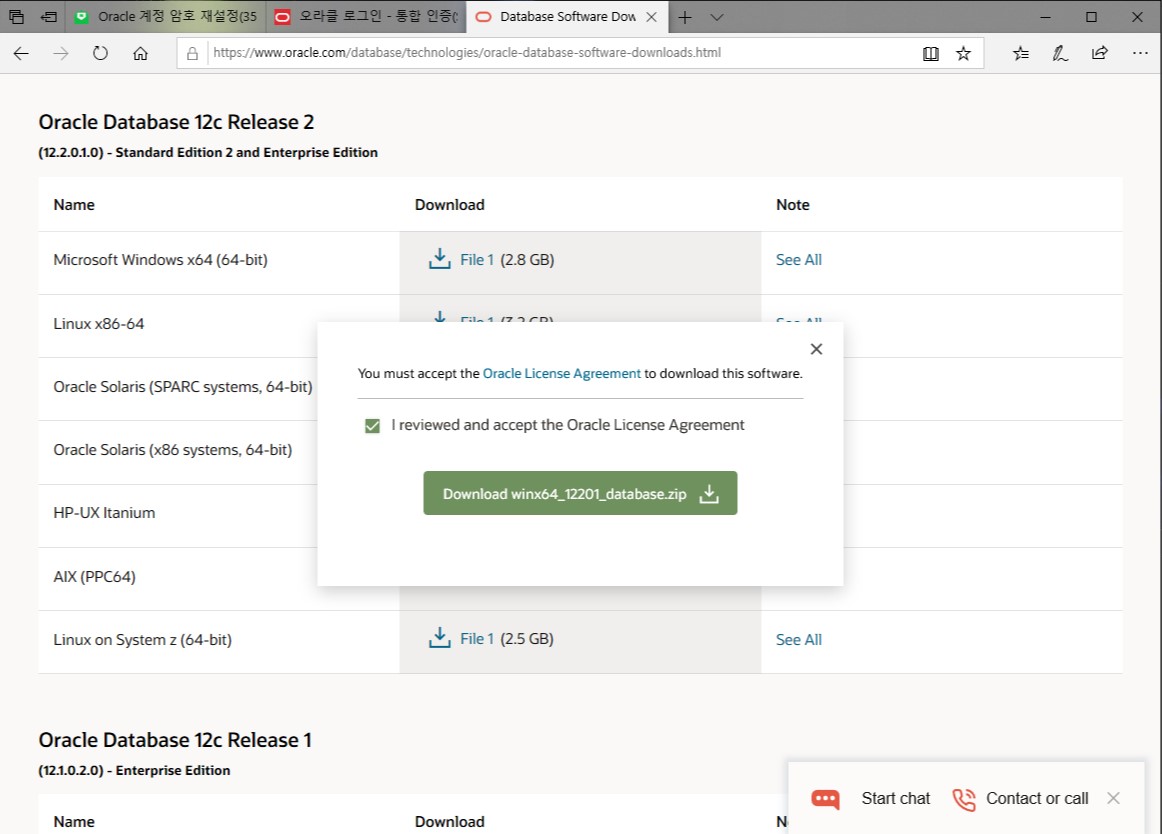The image size is (1162, 834).
Task: Open reading view icon in address bar
Action: point(931,53)
